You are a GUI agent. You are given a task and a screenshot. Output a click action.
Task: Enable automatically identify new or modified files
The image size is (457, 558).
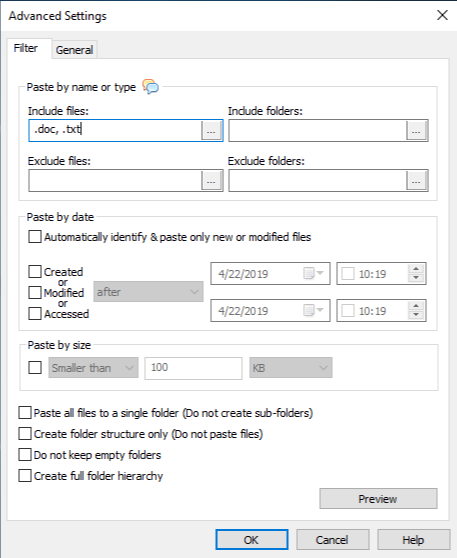[x=35, y=237]
